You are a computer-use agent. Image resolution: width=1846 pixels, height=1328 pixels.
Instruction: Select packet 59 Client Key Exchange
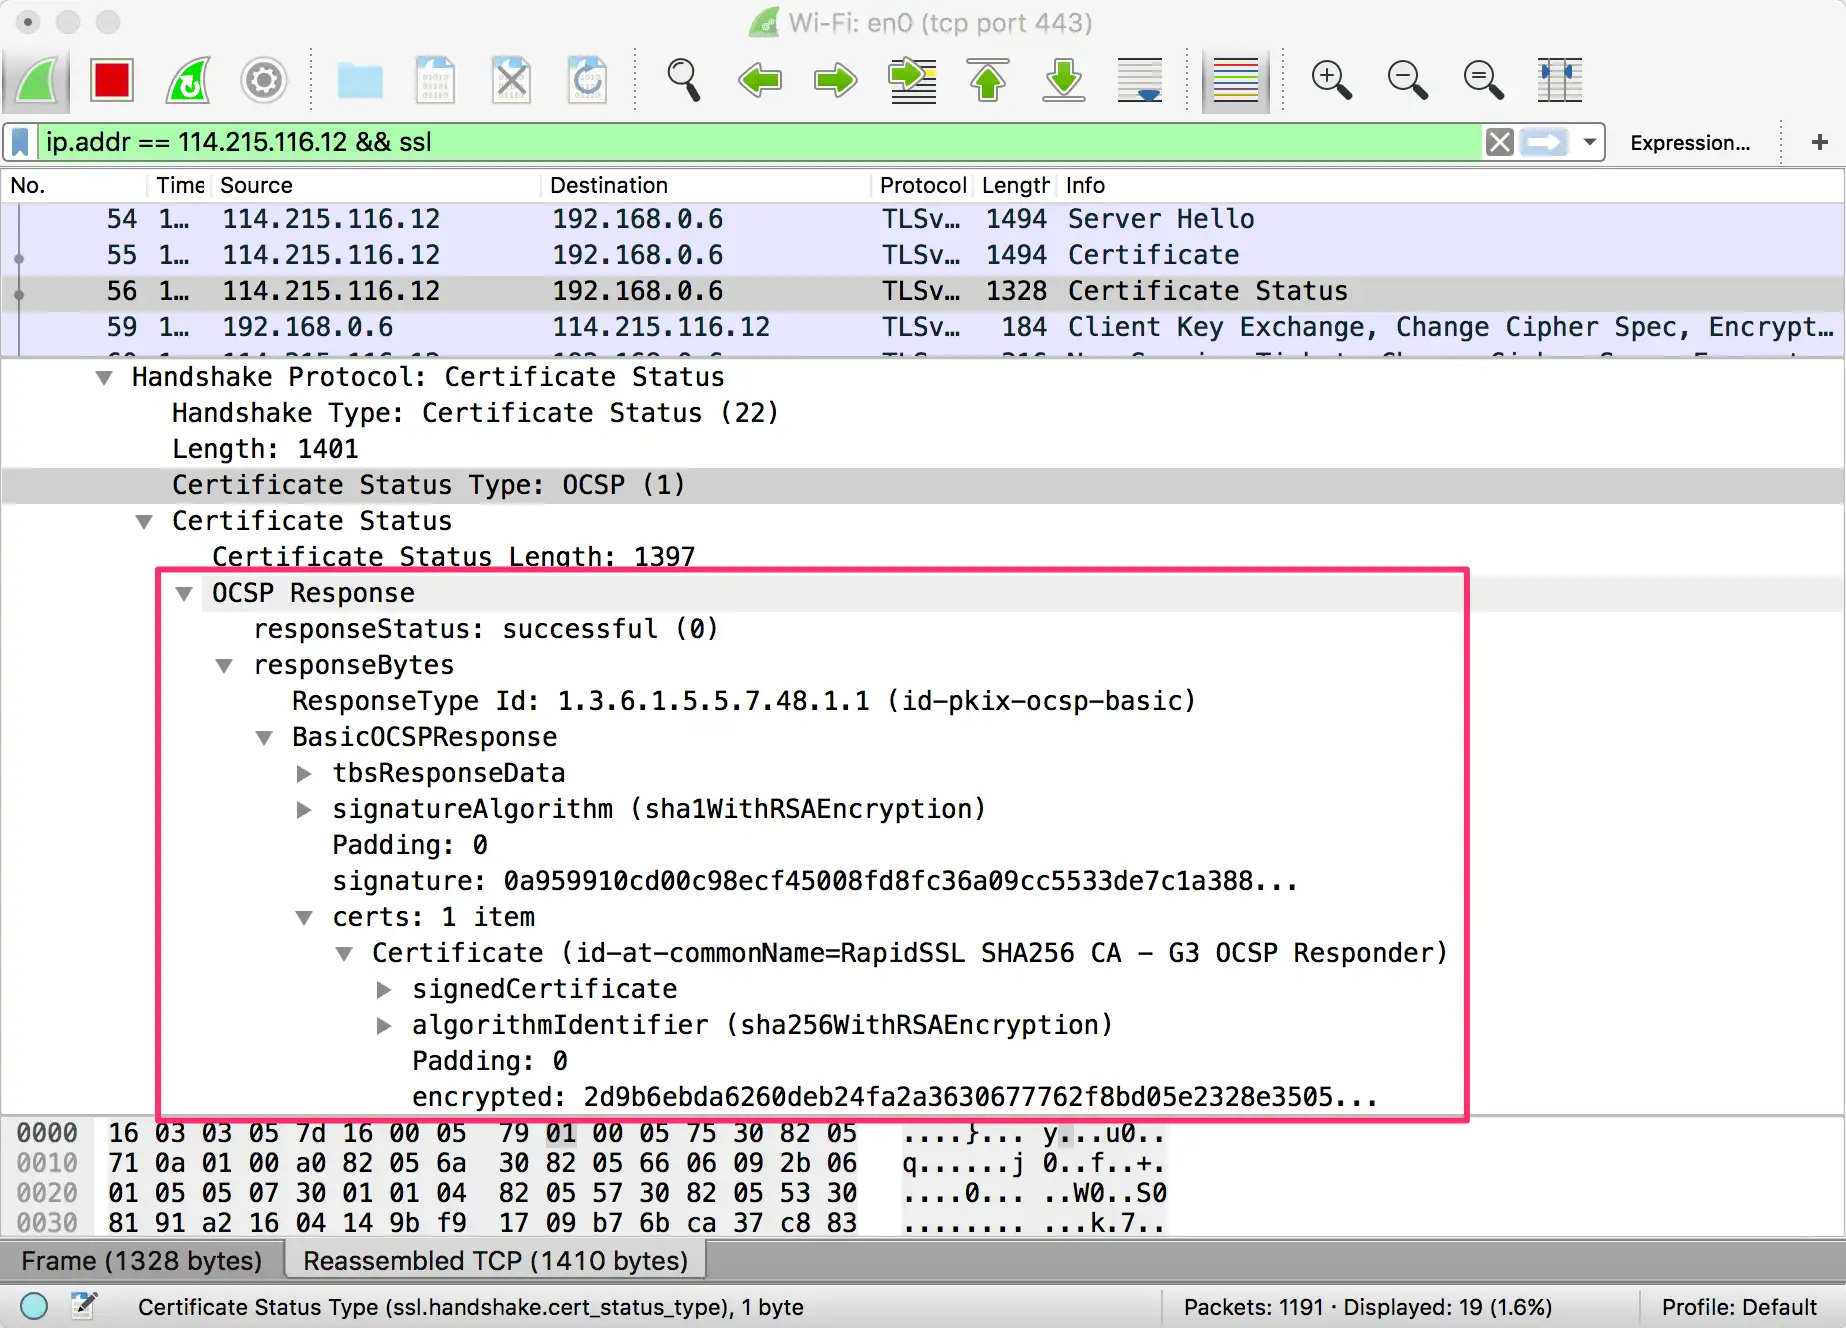[x=922, y=327]
